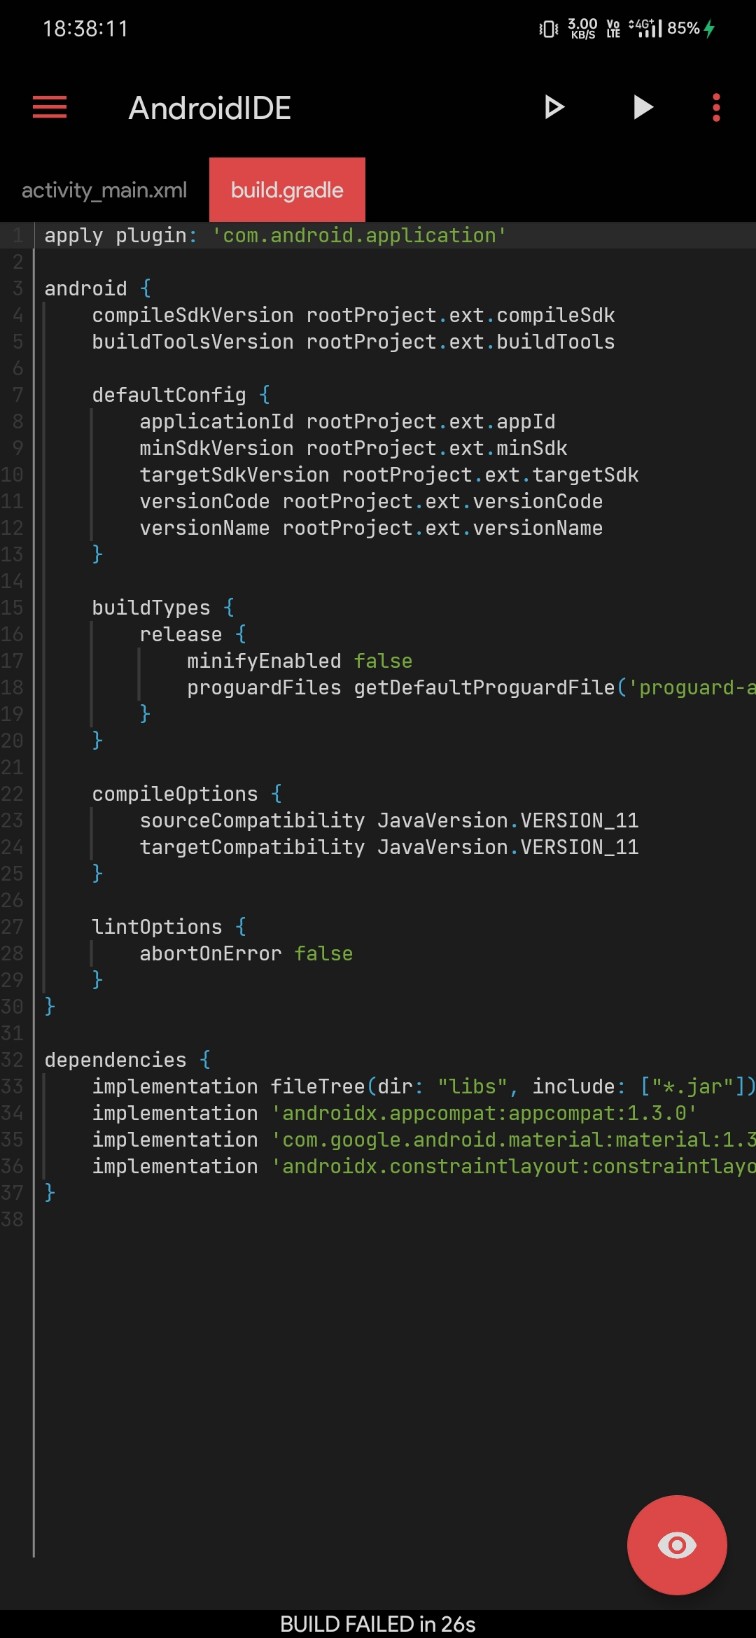Click the proguardFiles line

point(471,688)
